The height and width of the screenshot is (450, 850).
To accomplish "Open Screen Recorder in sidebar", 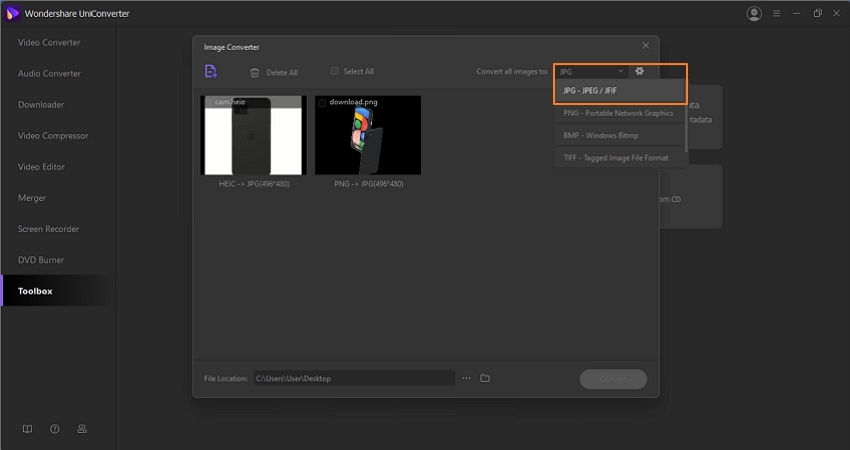I will pyautogui.click(x=48, y=229).
